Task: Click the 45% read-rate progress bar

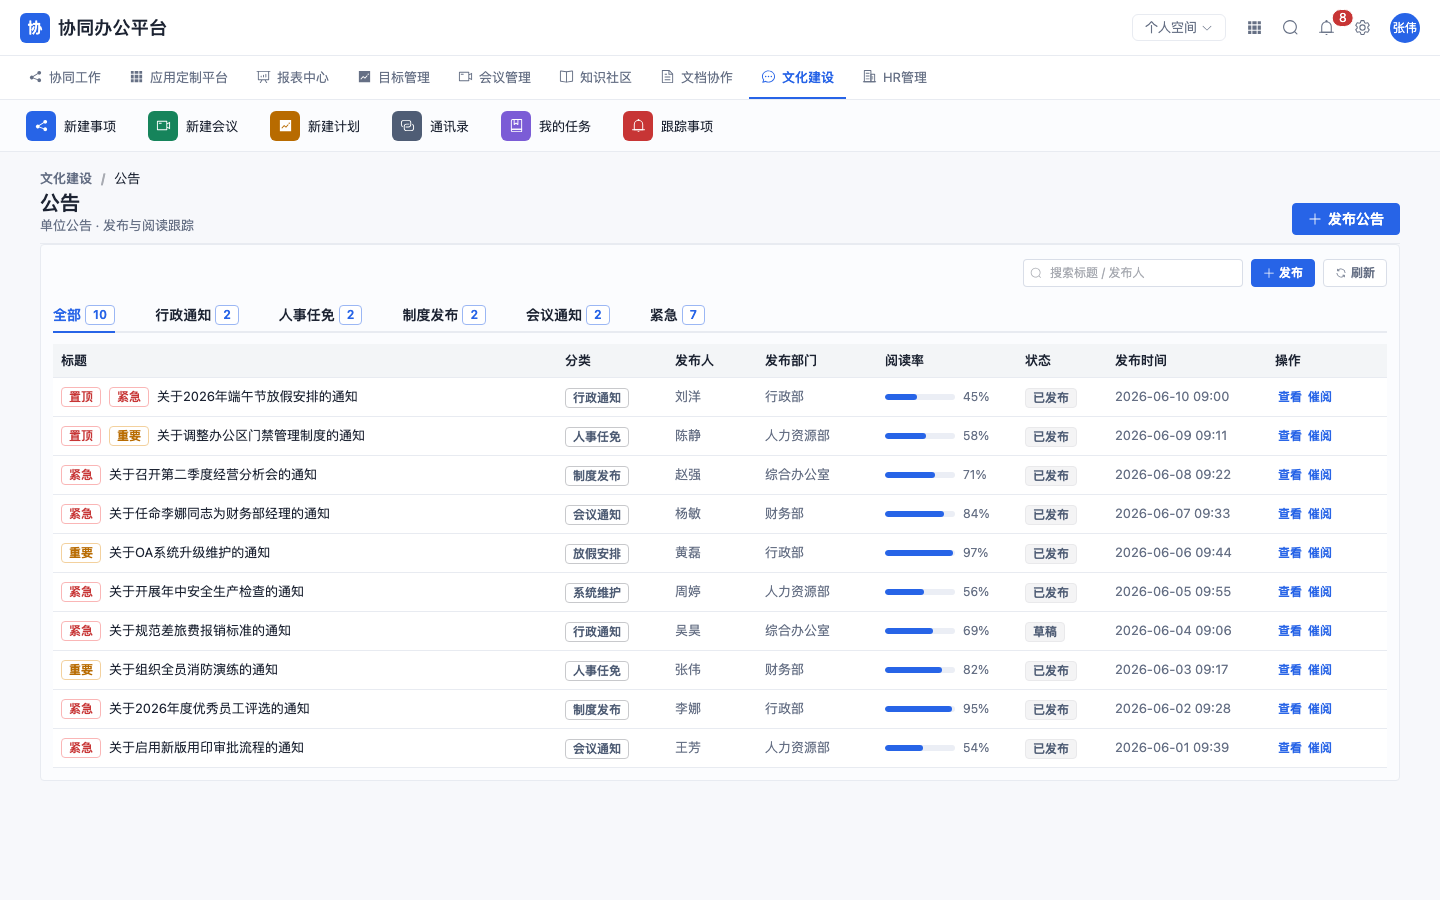Action: point(920,397)
